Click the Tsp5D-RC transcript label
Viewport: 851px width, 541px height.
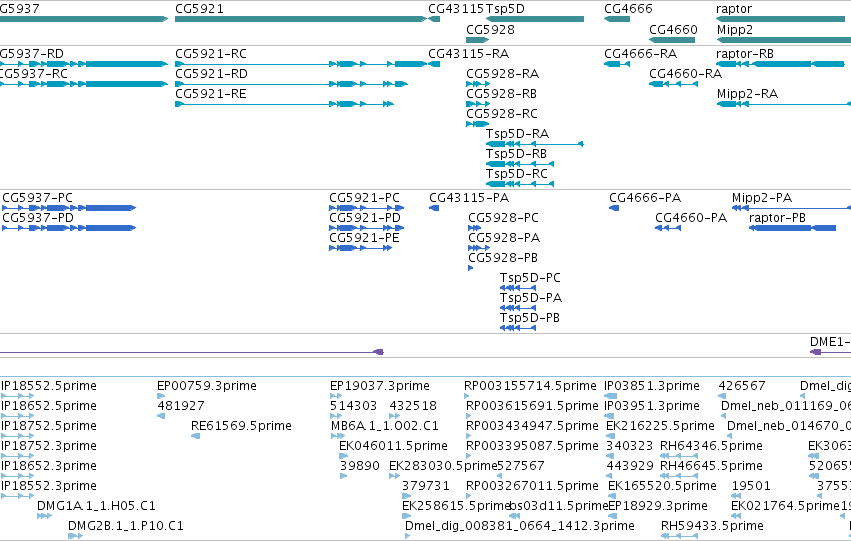pos(517,174)
